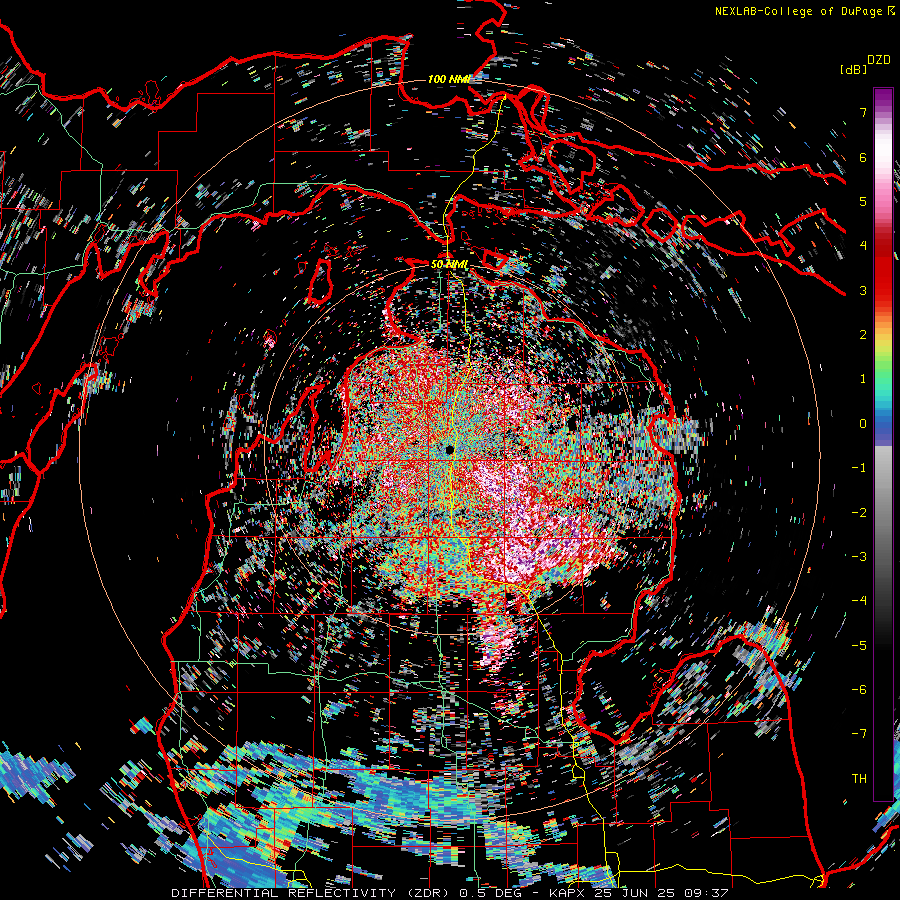Image resolution: width=900 pixels, height=900 pixels.
Task: Click the "4" value on color scale
Action: coord(863,246)
